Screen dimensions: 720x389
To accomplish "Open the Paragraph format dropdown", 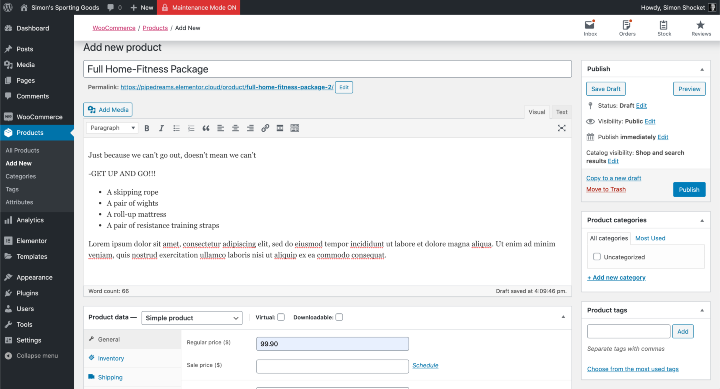I will [x=112, y=128].
